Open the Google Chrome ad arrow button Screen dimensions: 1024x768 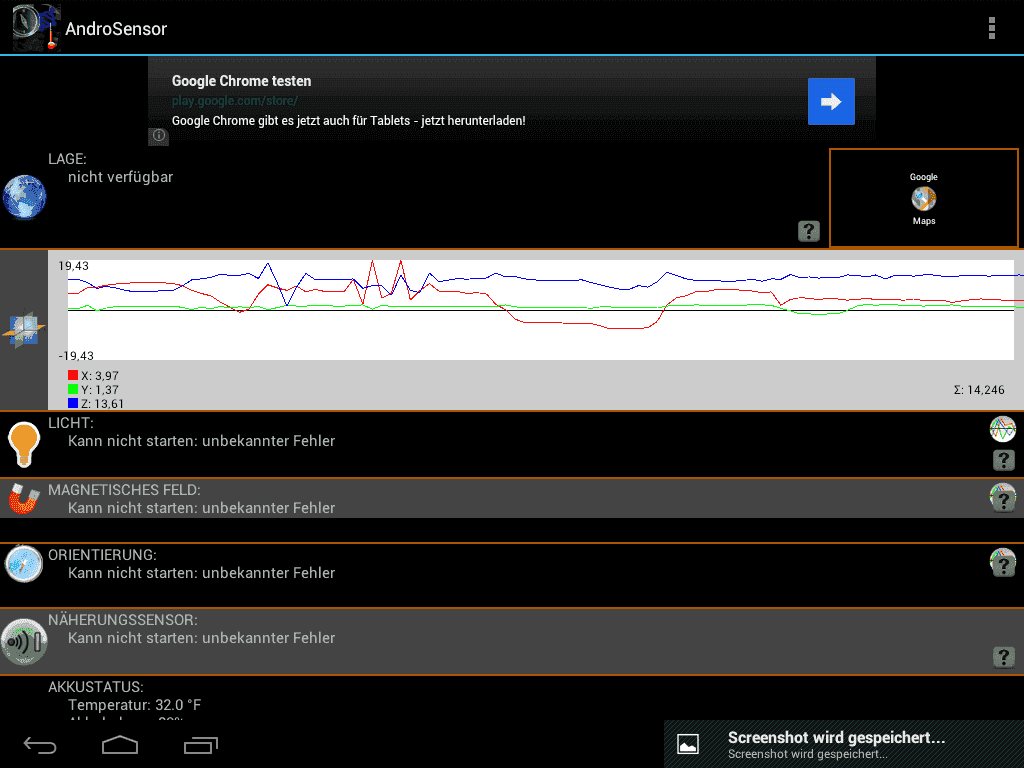[x=831, y=101]
